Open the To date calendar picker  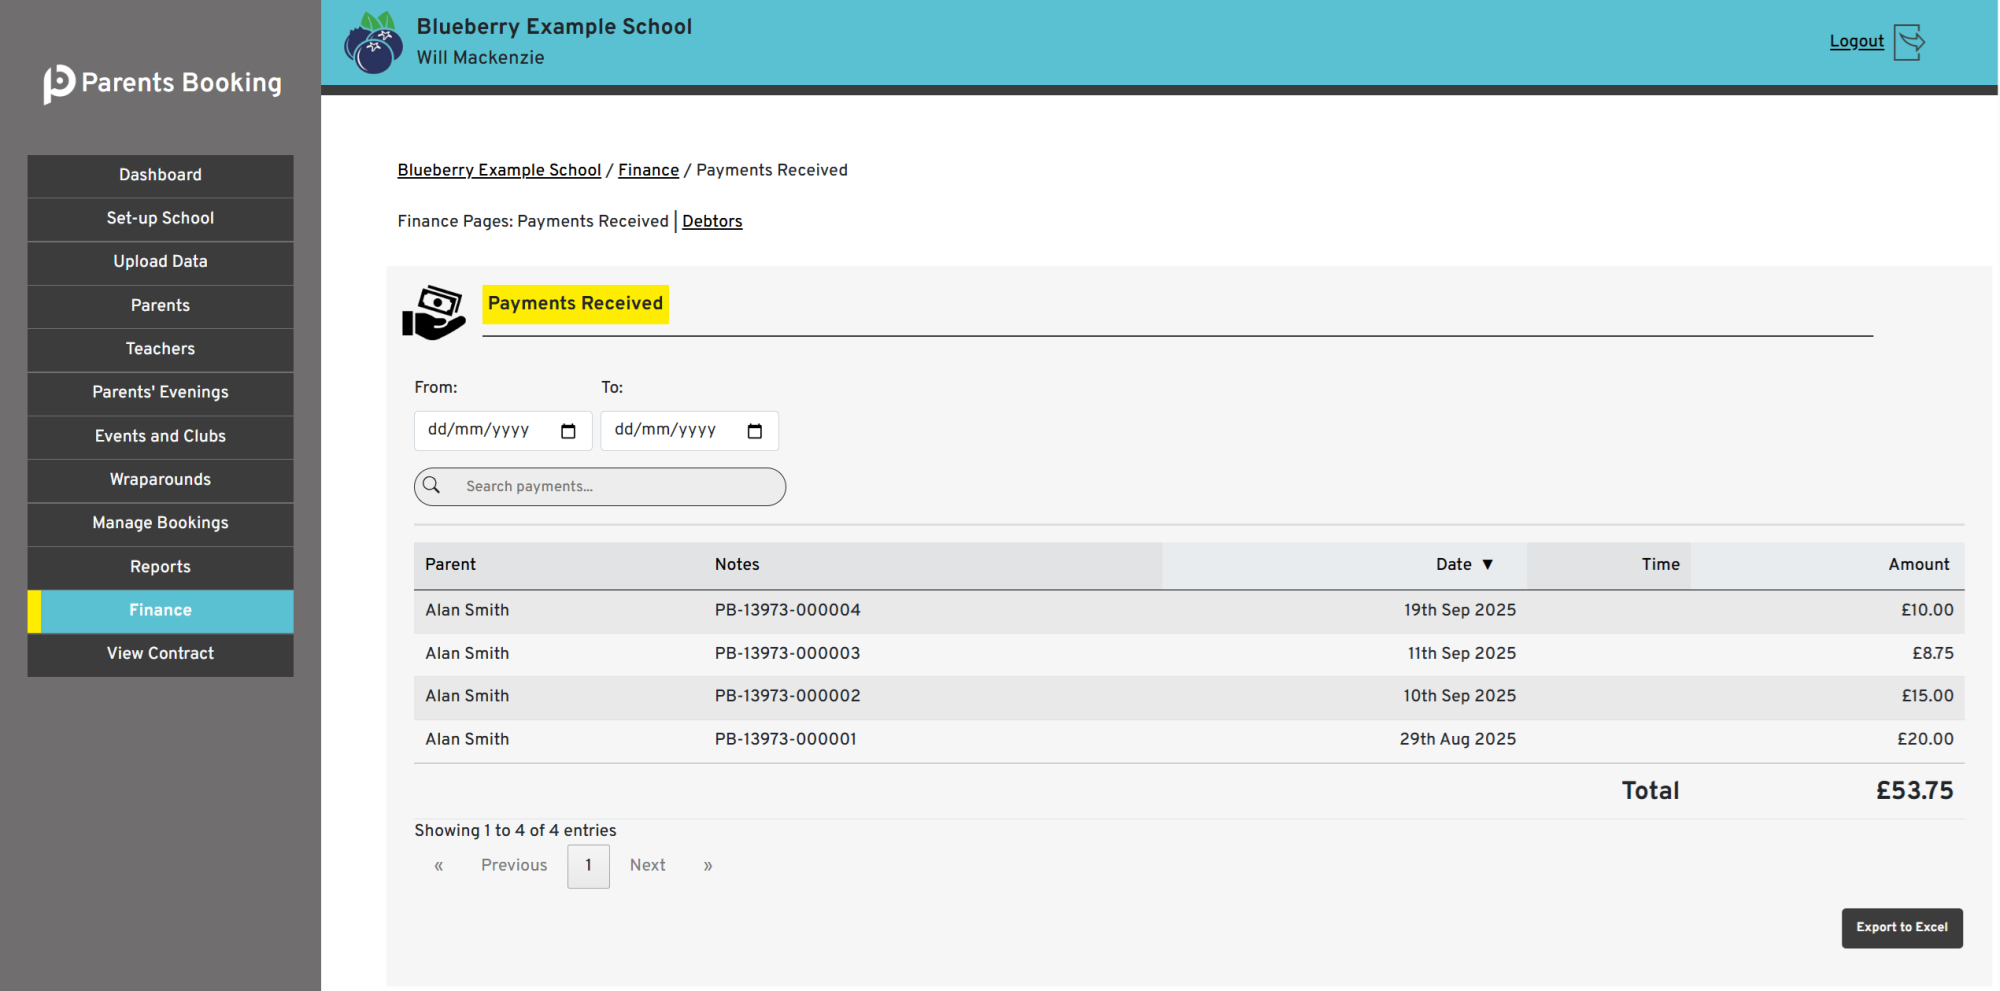click(755, 431)
